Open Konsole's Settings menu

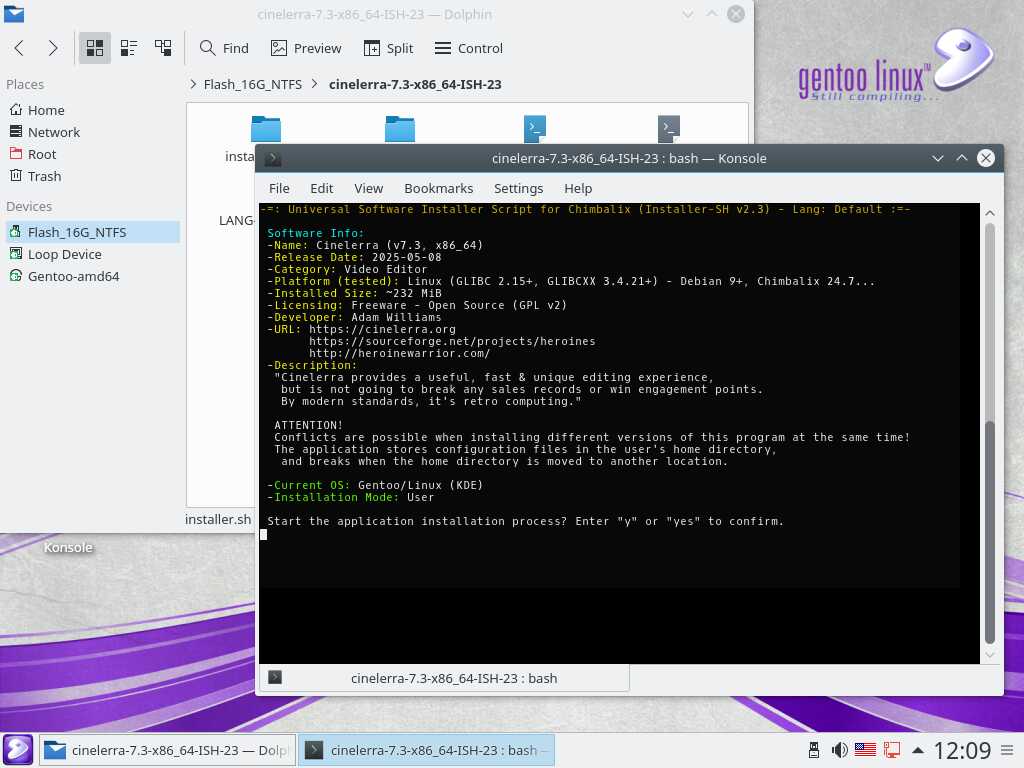[x=518, y=188]
